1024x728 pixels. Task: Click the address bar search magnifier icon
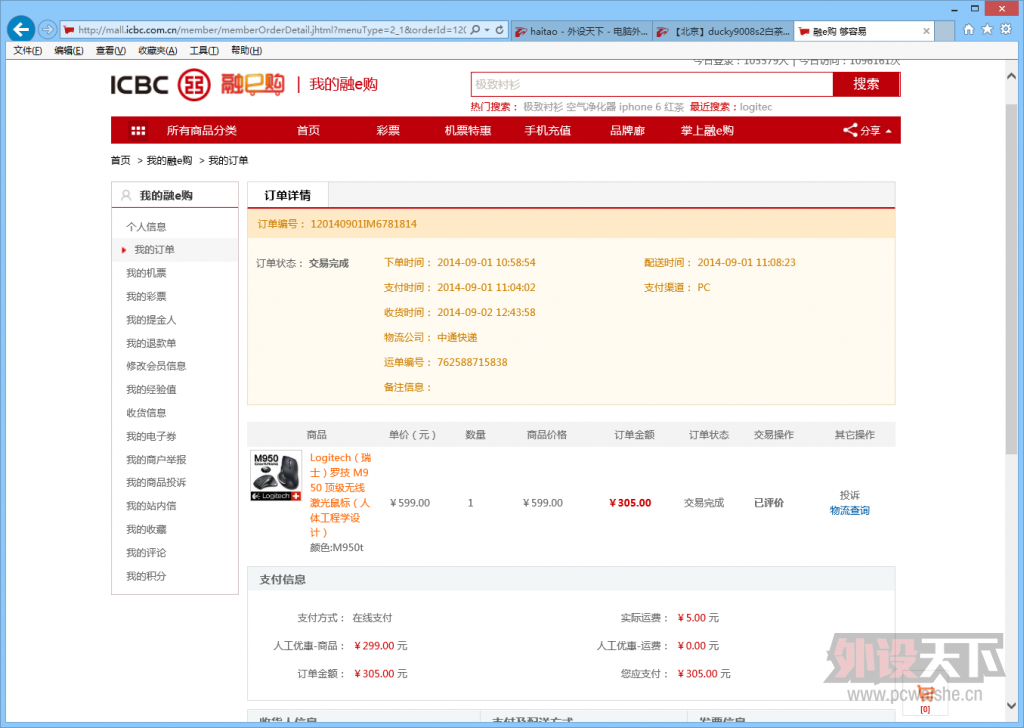475,30
